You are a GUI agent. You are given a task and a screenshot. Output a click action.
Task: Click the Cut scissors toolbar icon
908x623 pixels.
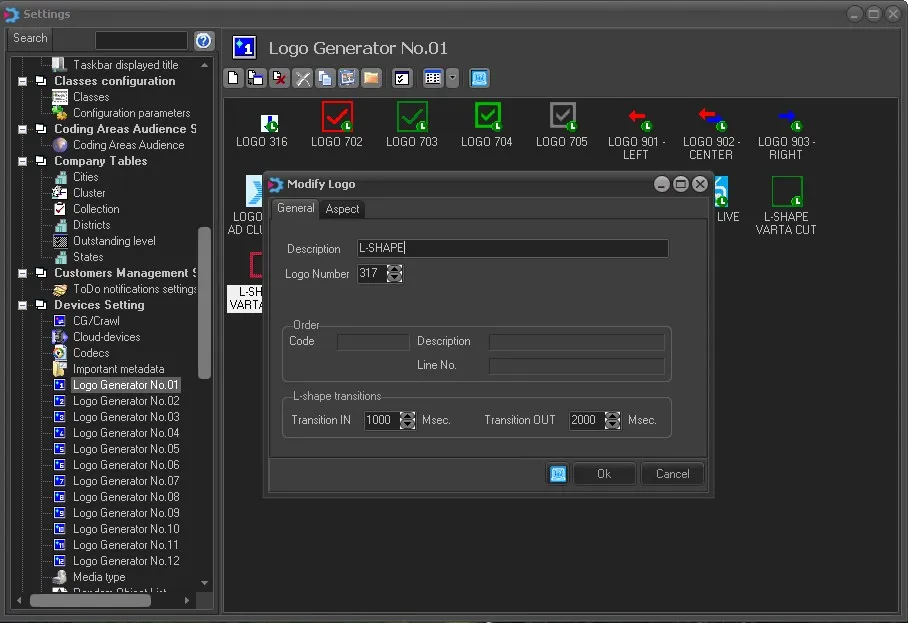pos(303,78)
